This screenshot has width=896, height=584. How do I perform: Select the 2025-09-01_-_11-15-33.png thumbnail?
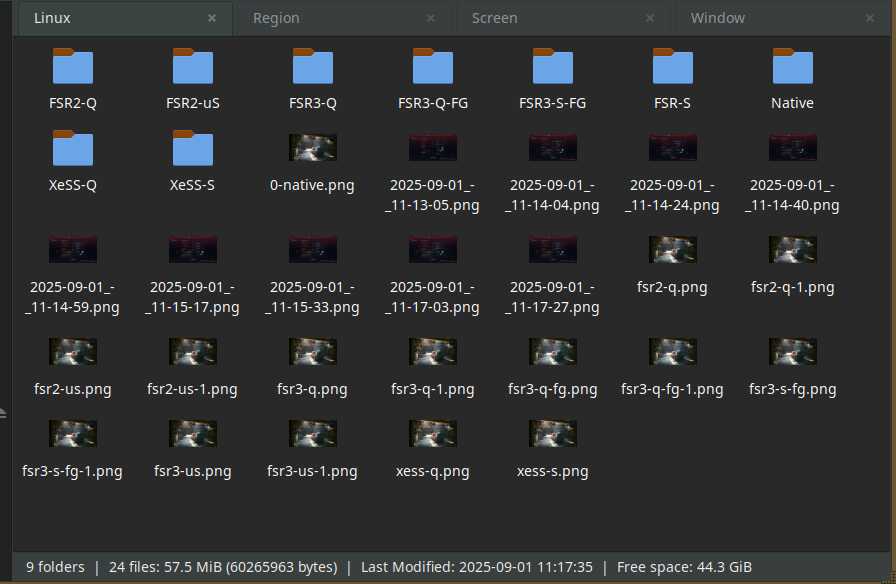point(313,249)
